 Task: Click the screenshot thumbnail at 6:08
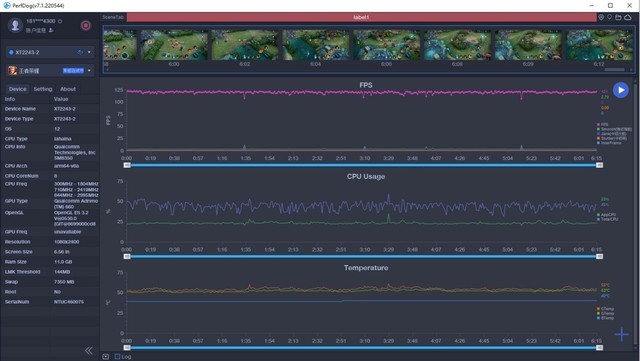pos(458,45)
